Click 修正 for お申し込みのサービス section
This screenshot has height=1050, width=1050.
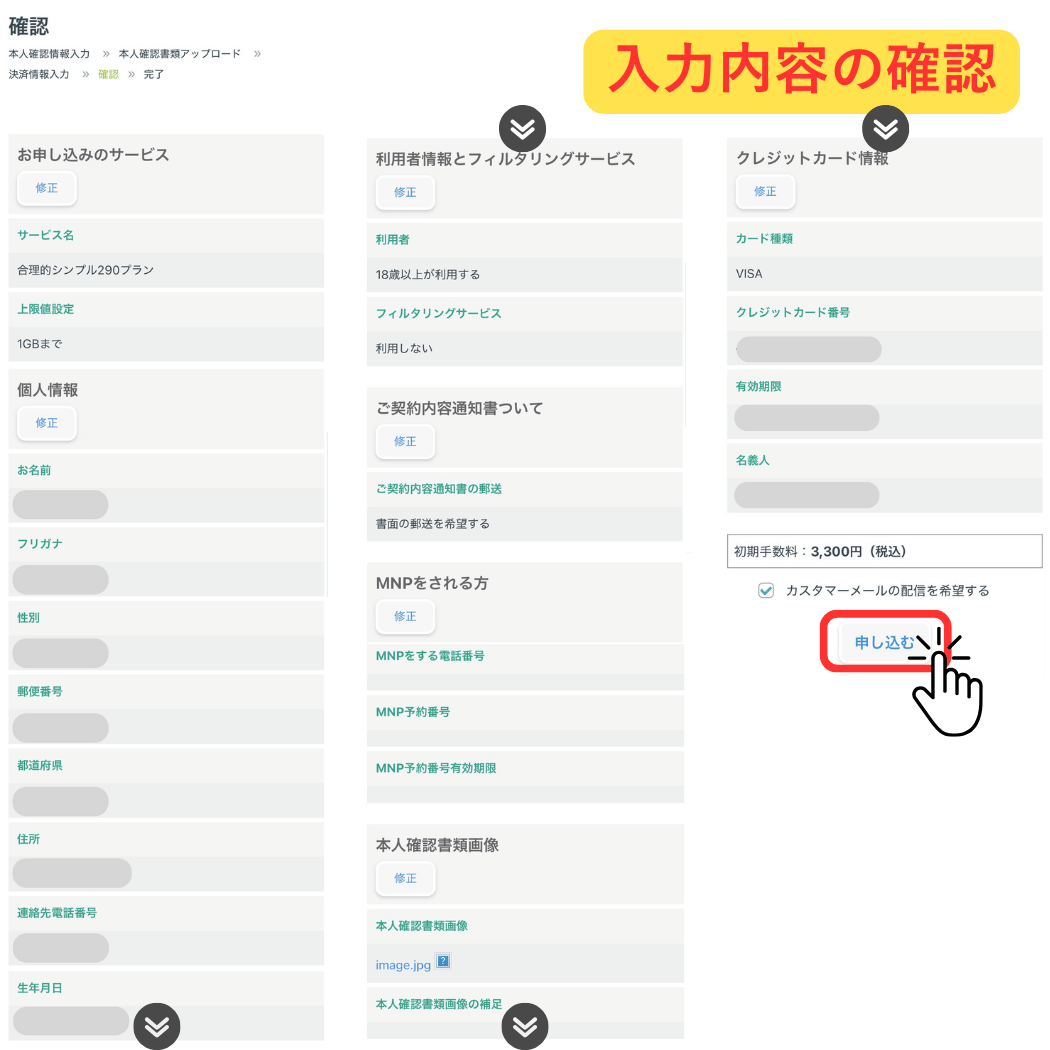point(46,188)
